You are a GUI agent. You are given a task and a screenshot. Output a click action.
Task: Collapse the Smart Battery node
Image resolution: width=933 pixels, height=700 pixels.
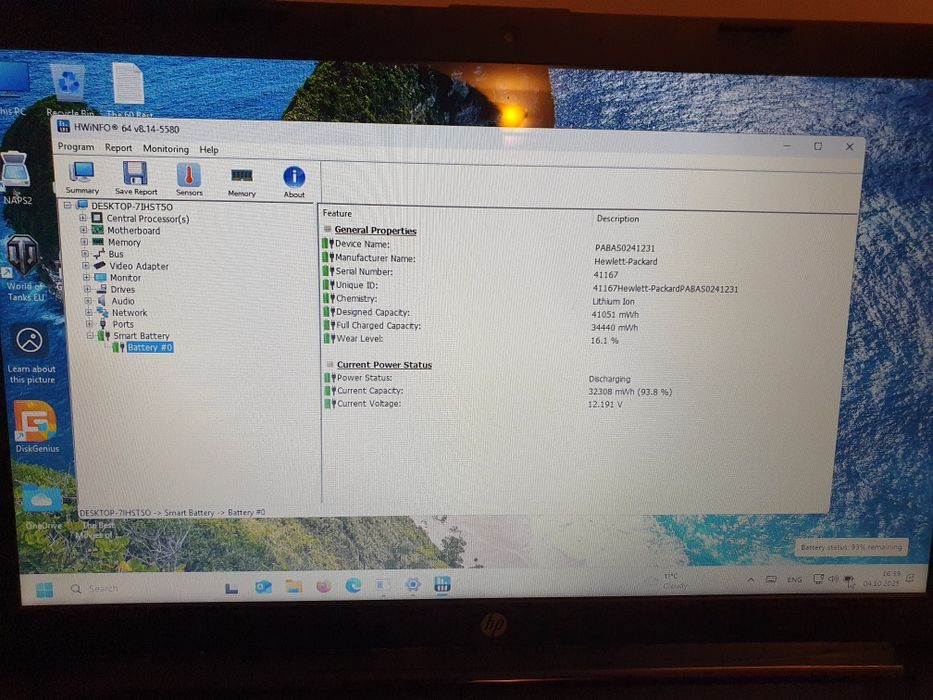point(90,336)
